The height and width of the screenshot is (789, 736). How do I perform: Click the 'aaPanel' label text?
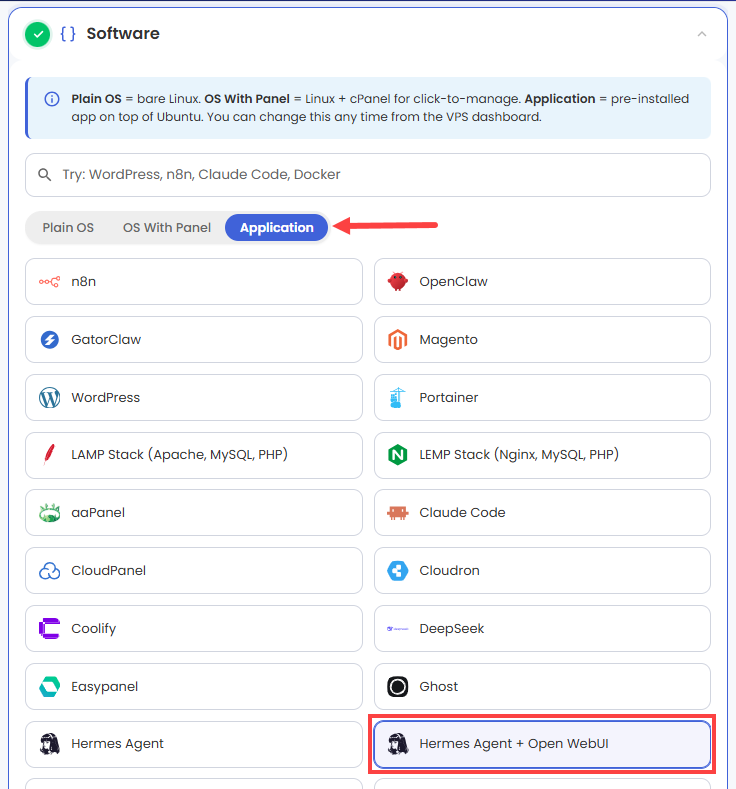point(98,513)
